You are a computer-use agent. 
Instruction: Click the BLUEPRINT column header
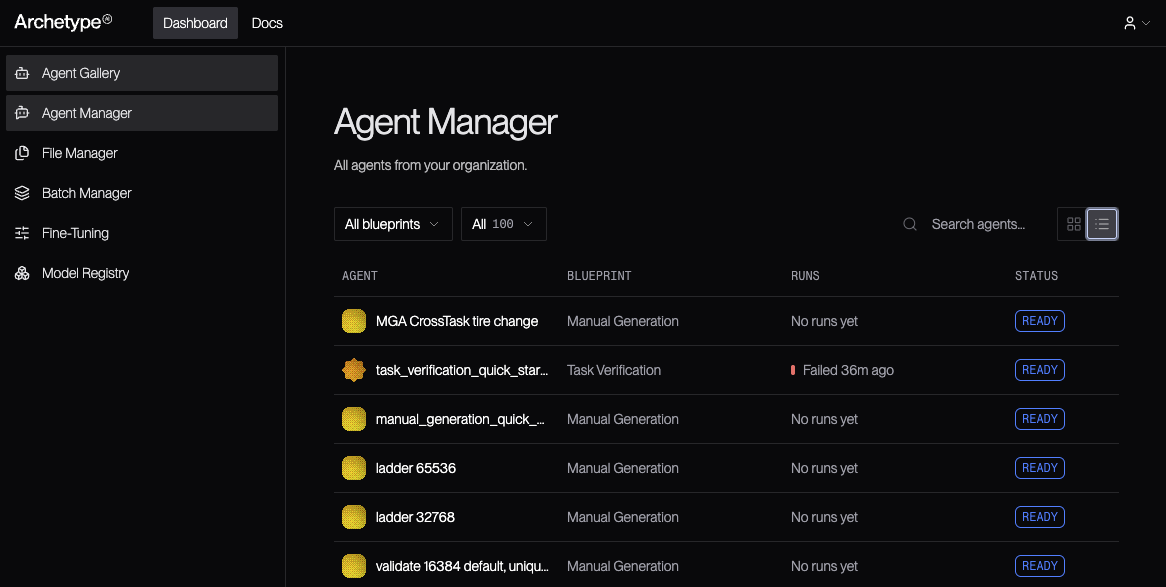[x=599, y=275]
